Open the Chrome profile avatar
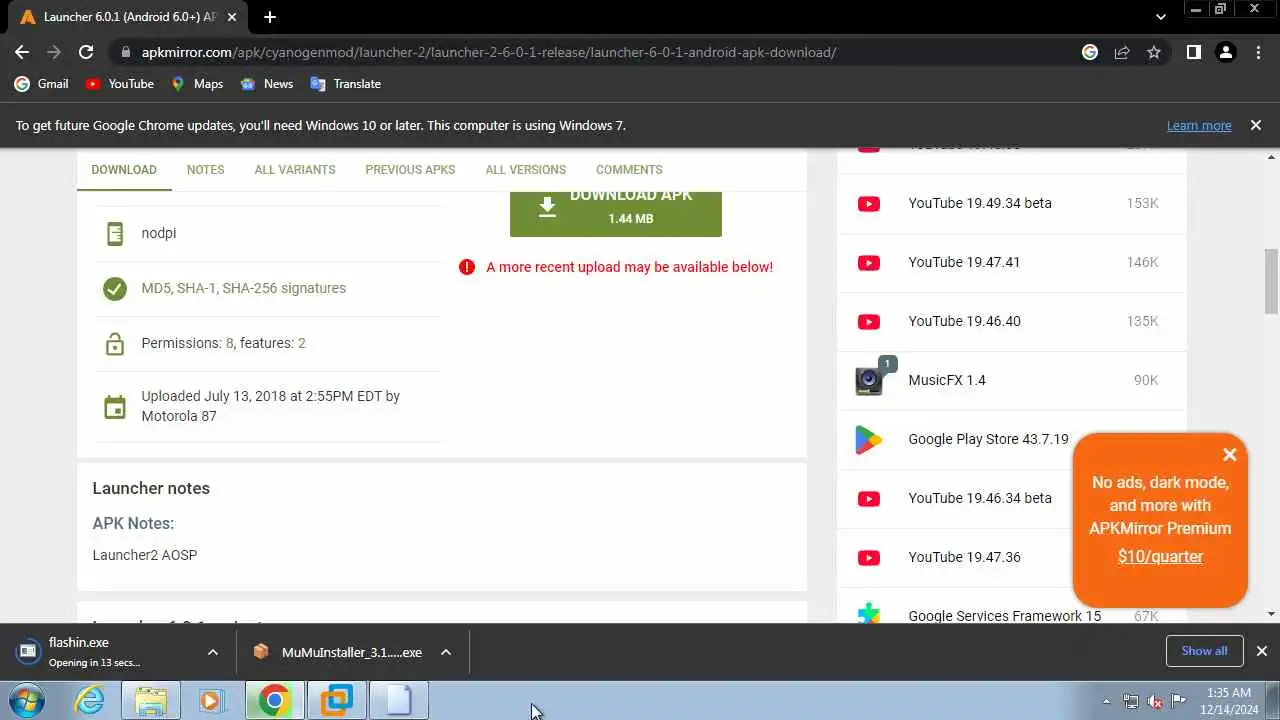 click(x=1226, y=52)
